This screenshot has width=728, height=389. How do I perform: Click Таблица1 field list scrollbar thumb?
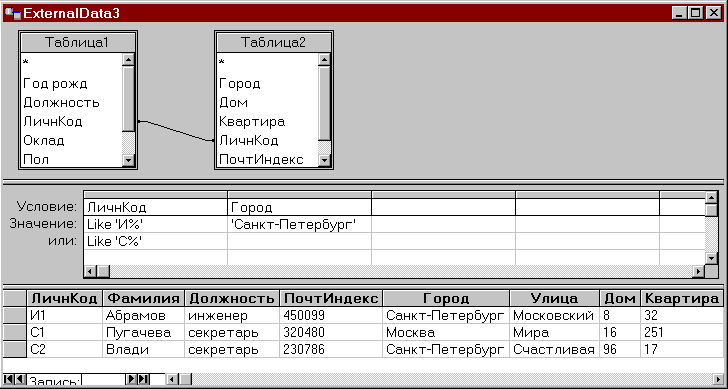tap(129, 98)
